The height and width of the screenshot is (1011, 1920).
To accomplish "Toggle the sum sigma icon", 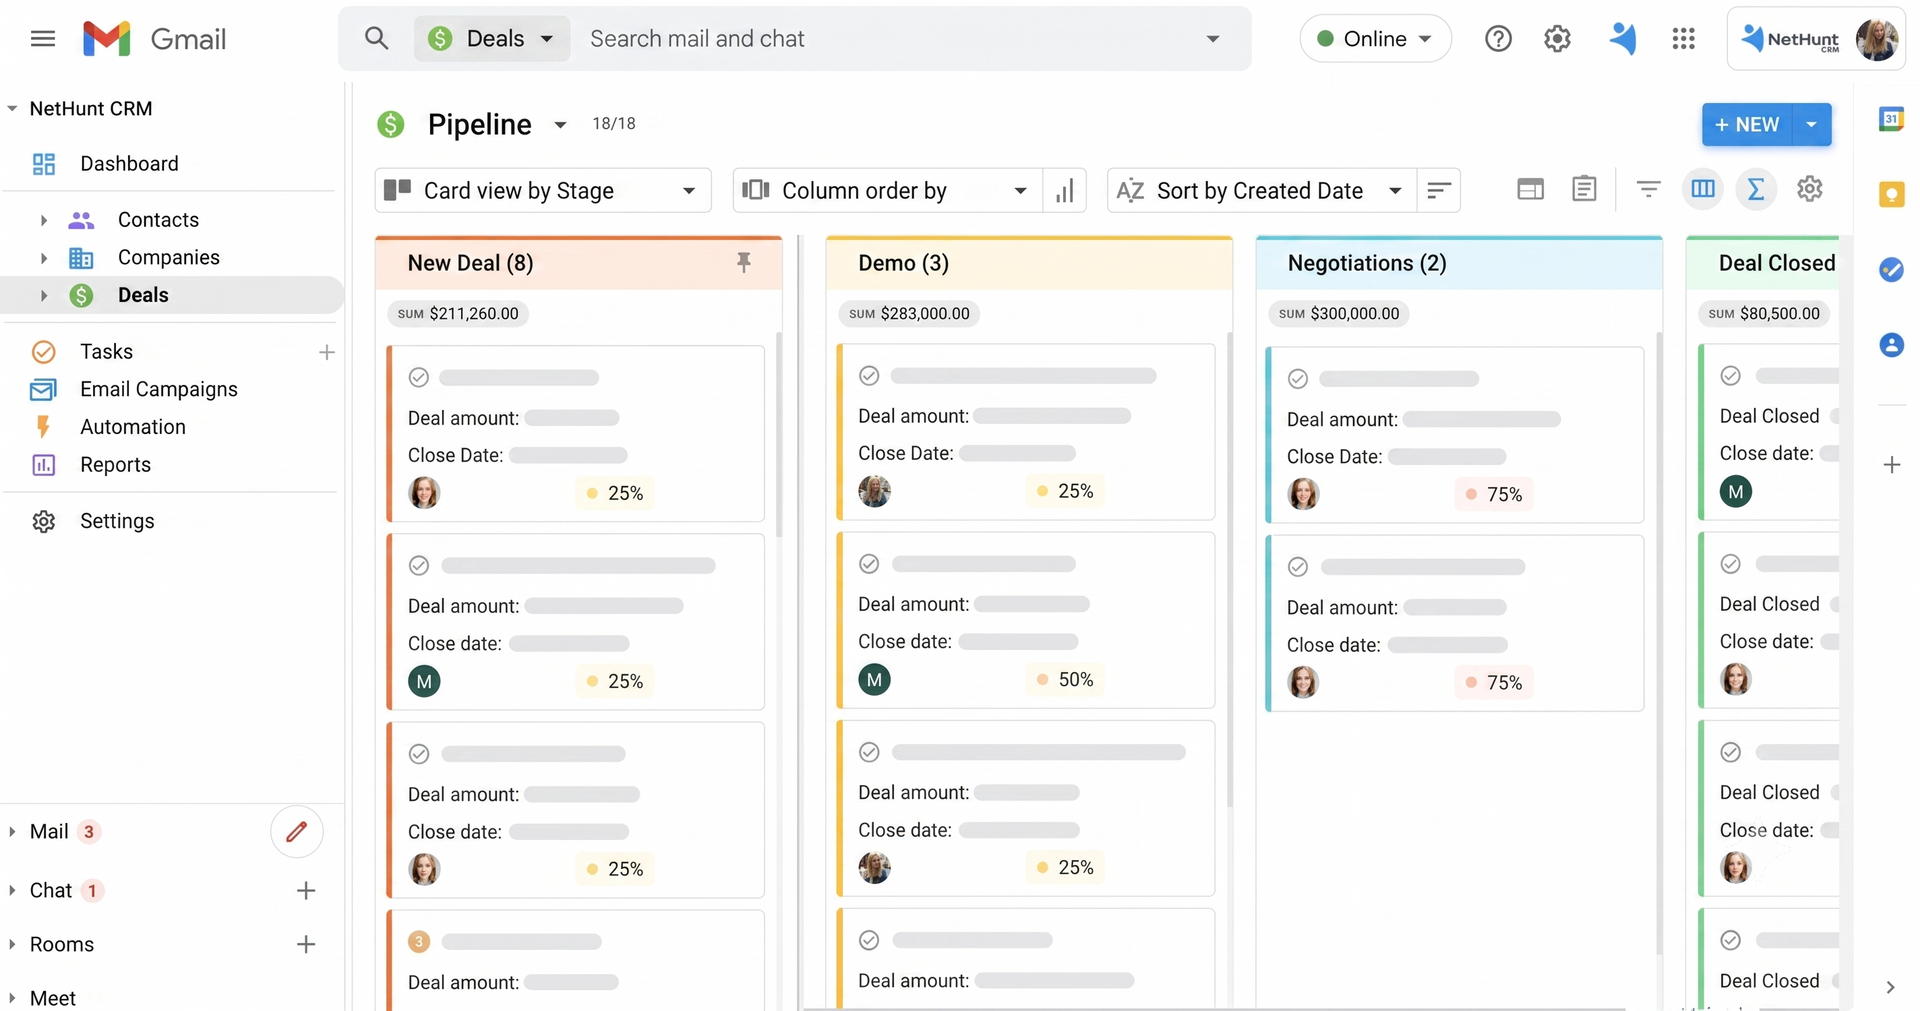I will [1755, 189].
